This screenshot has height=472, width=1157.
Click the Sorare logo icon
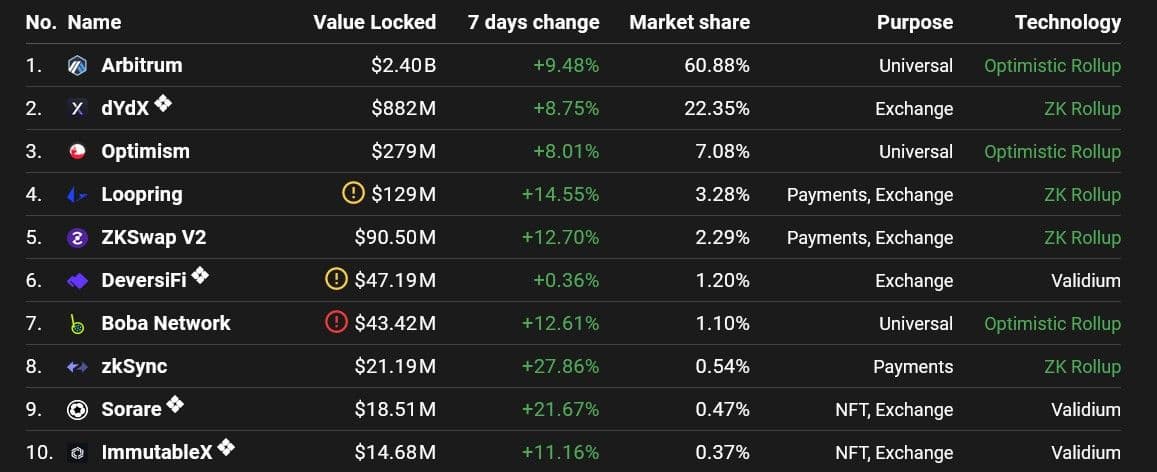[x=77, y=410]
